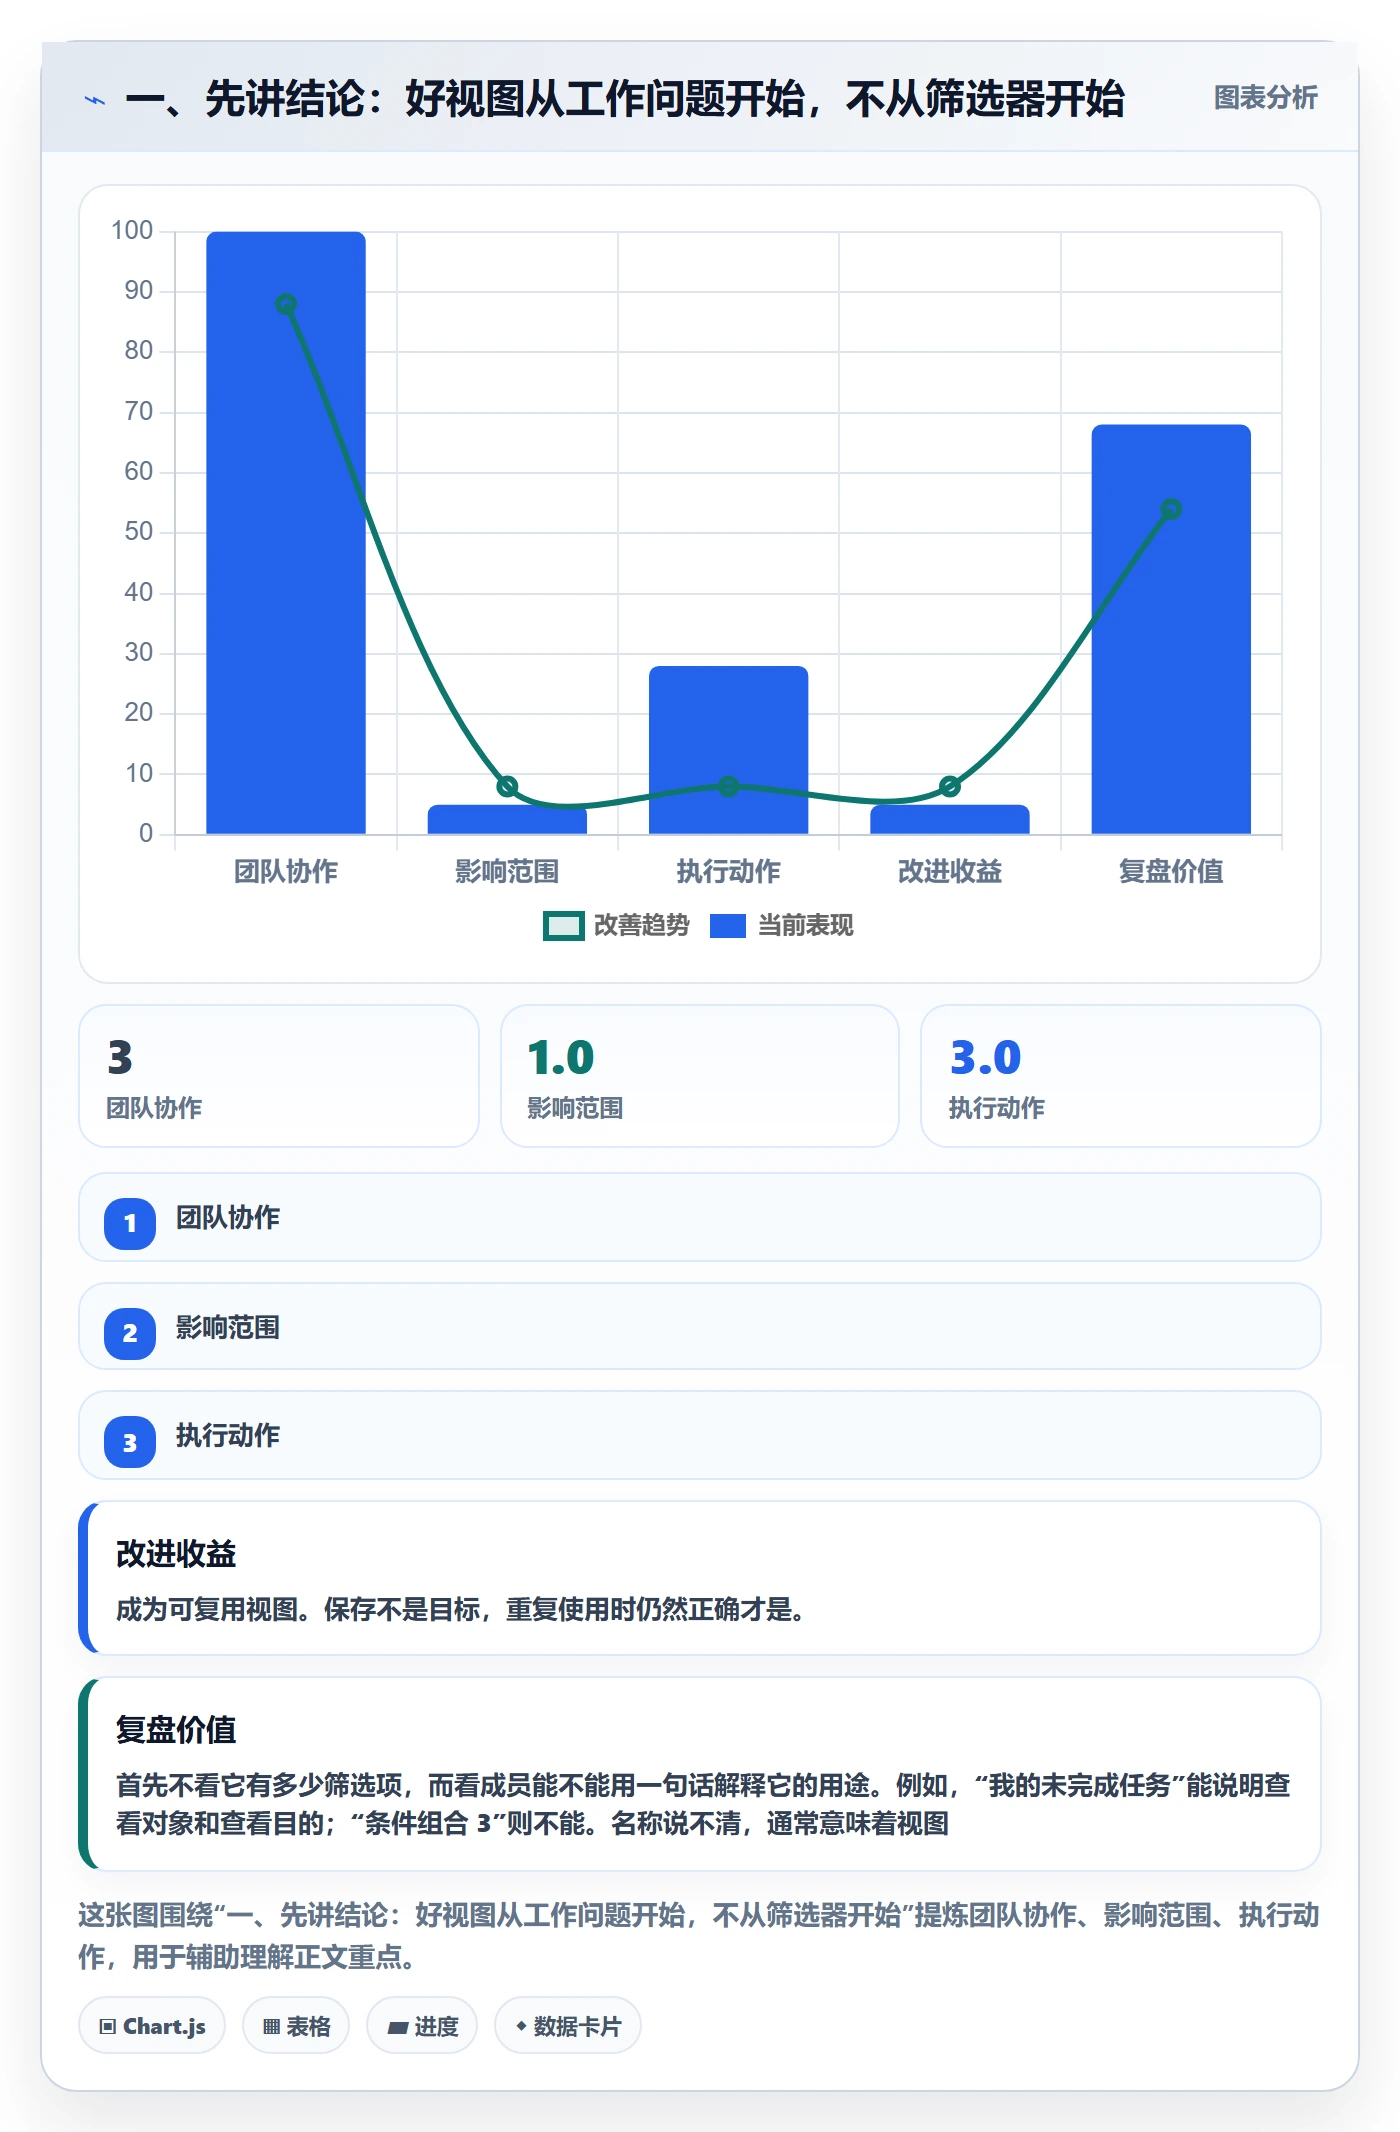Image resolution: width=1400 pixels, height=2132 pixels.
Task: Click the 改进收益 callout card
Action: tap(700, 1578)
